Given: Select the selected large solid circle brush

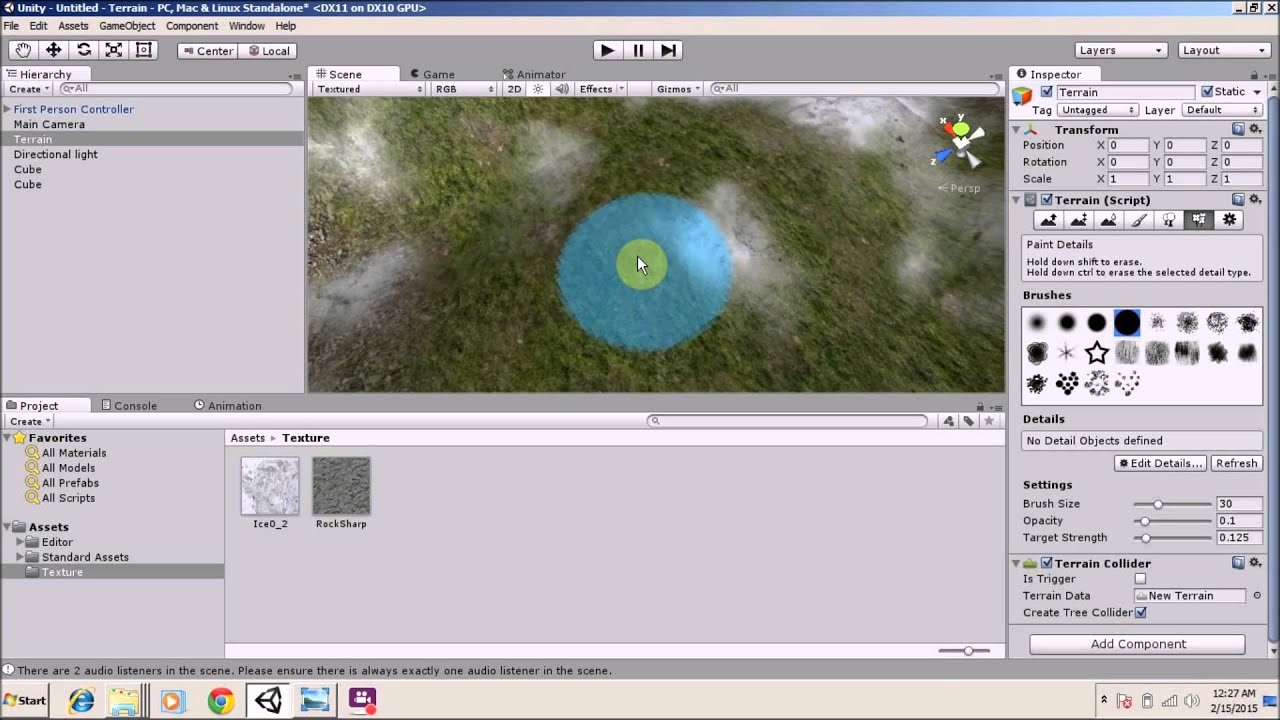Looking at the screenshot, I should (1127, 322).
